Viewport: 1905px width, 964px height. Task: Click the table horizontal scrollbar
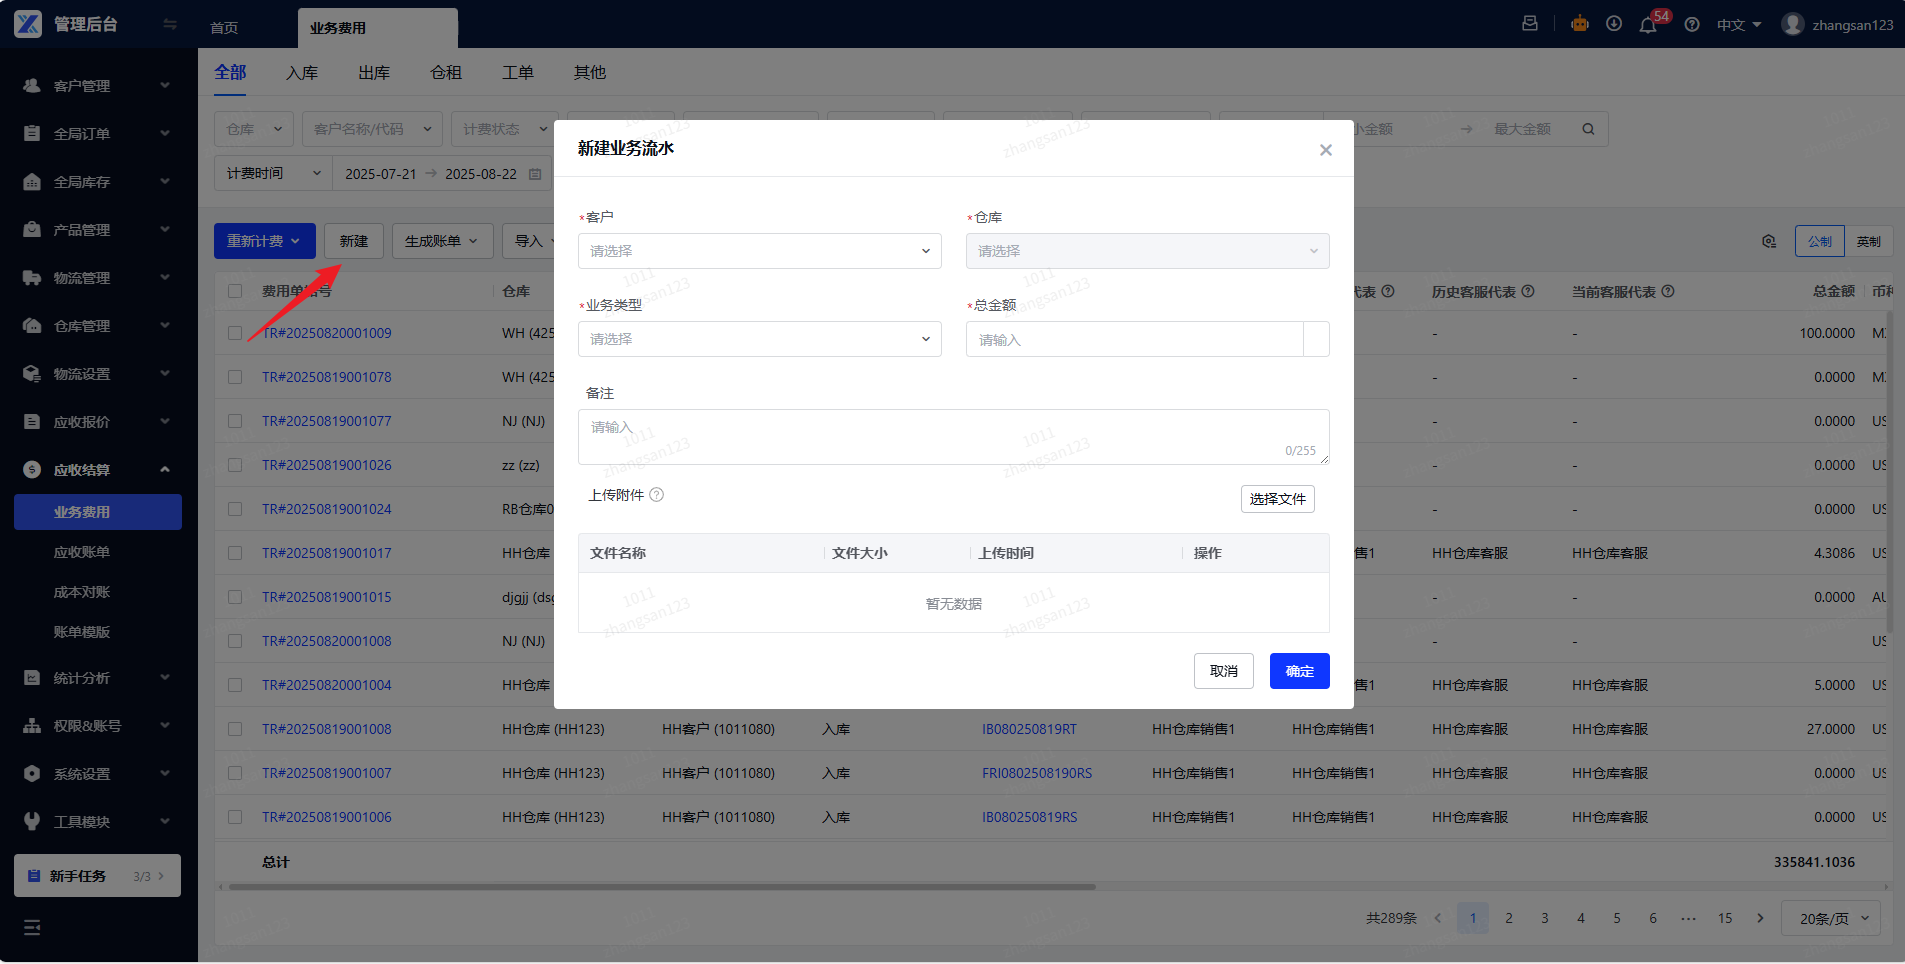pos(662,886)
